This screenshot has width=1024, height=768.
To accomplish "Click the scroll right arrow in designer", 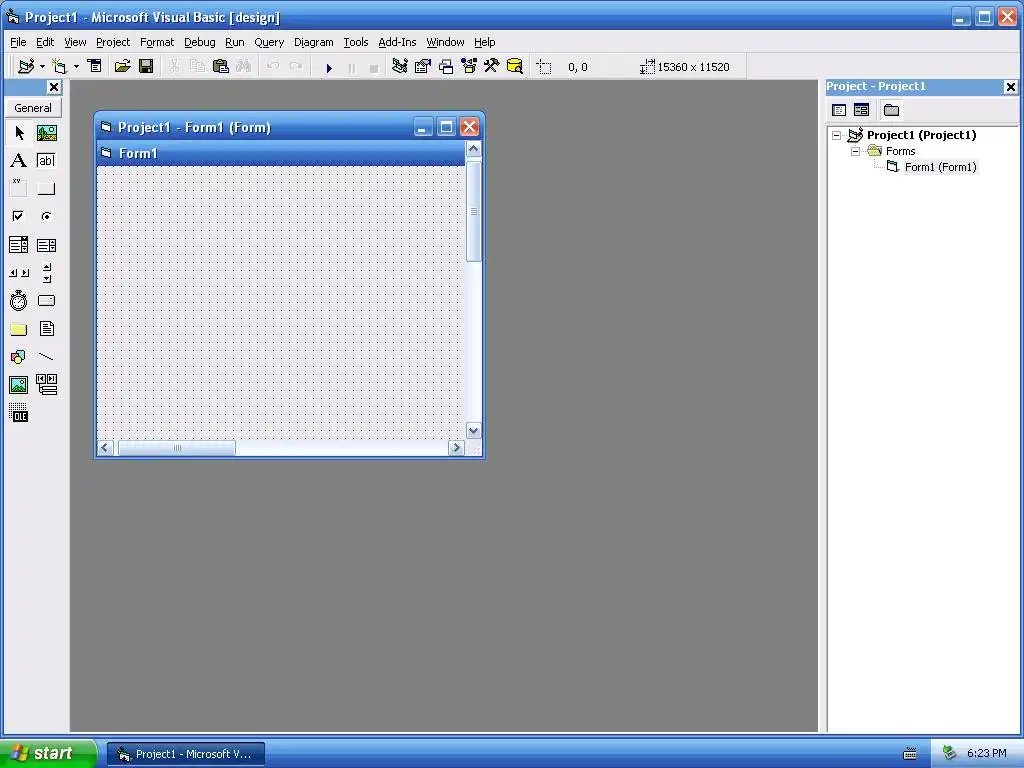I will [456, 448].
